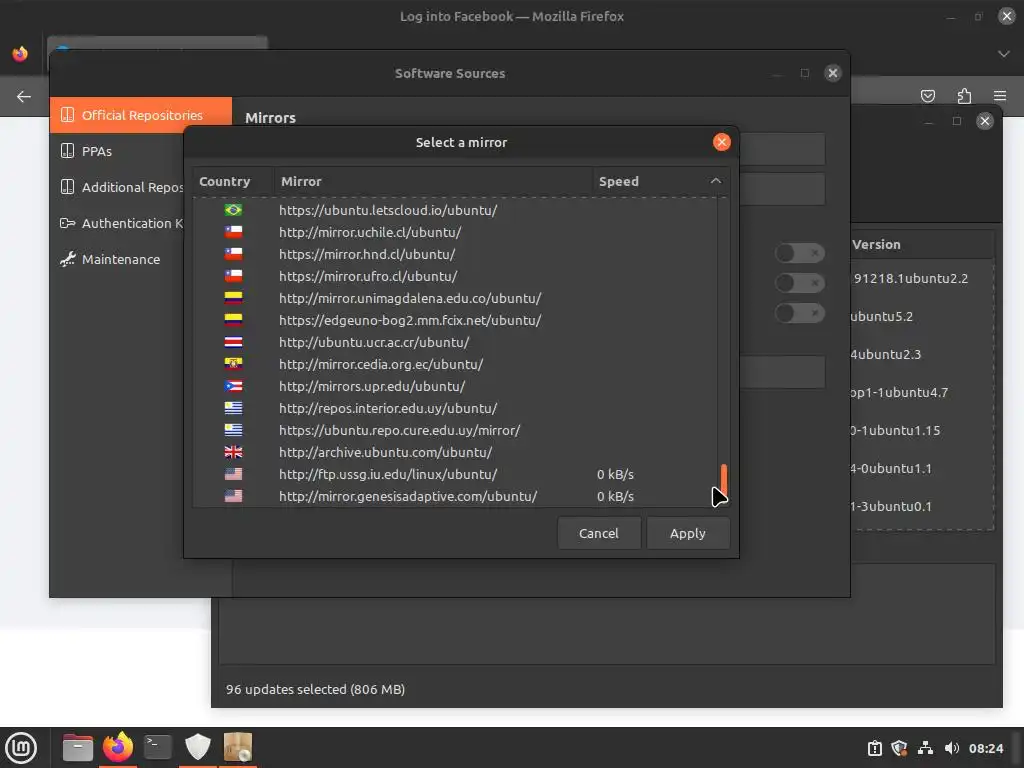Viewport: 1024px width, 768px height.
Task: Apply the selected mirror
Action: (x=688, y=534)
